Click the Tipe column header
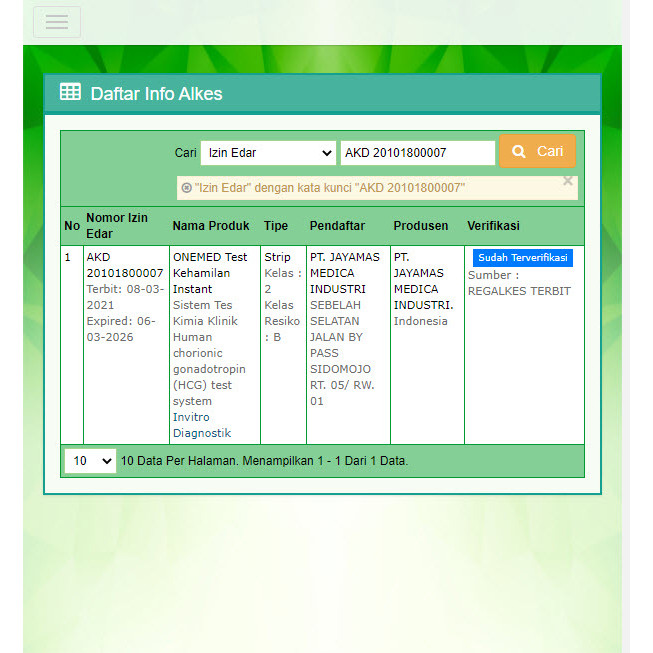653x653 pixels. tap(276, 226)
